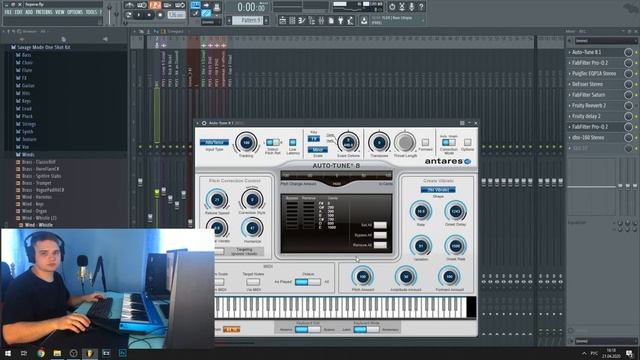Click the tempo display field
640x360 pixels.
click(177, 15)
